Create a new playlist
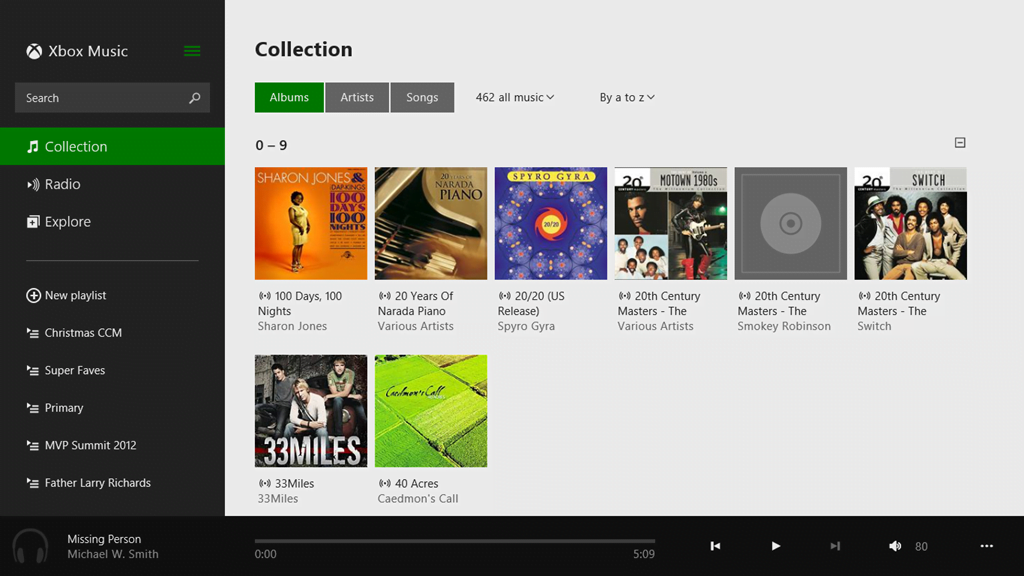The image size is (1024, 576). click(x=74, y=296)
